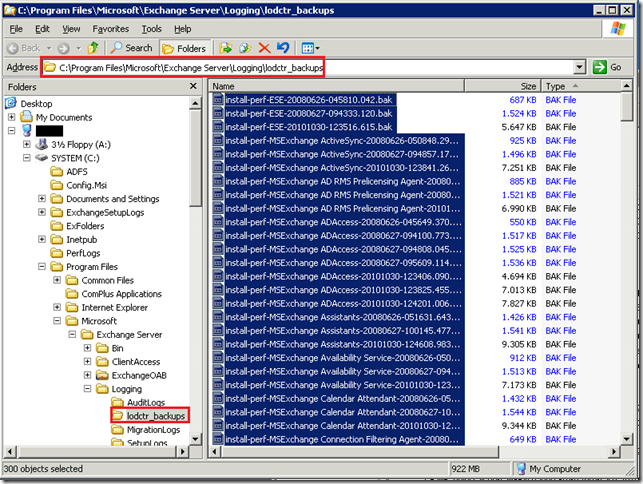Collapse the SYSTEM (C:) drive node
The image size is (643, 484).
[x=27, y=158]
